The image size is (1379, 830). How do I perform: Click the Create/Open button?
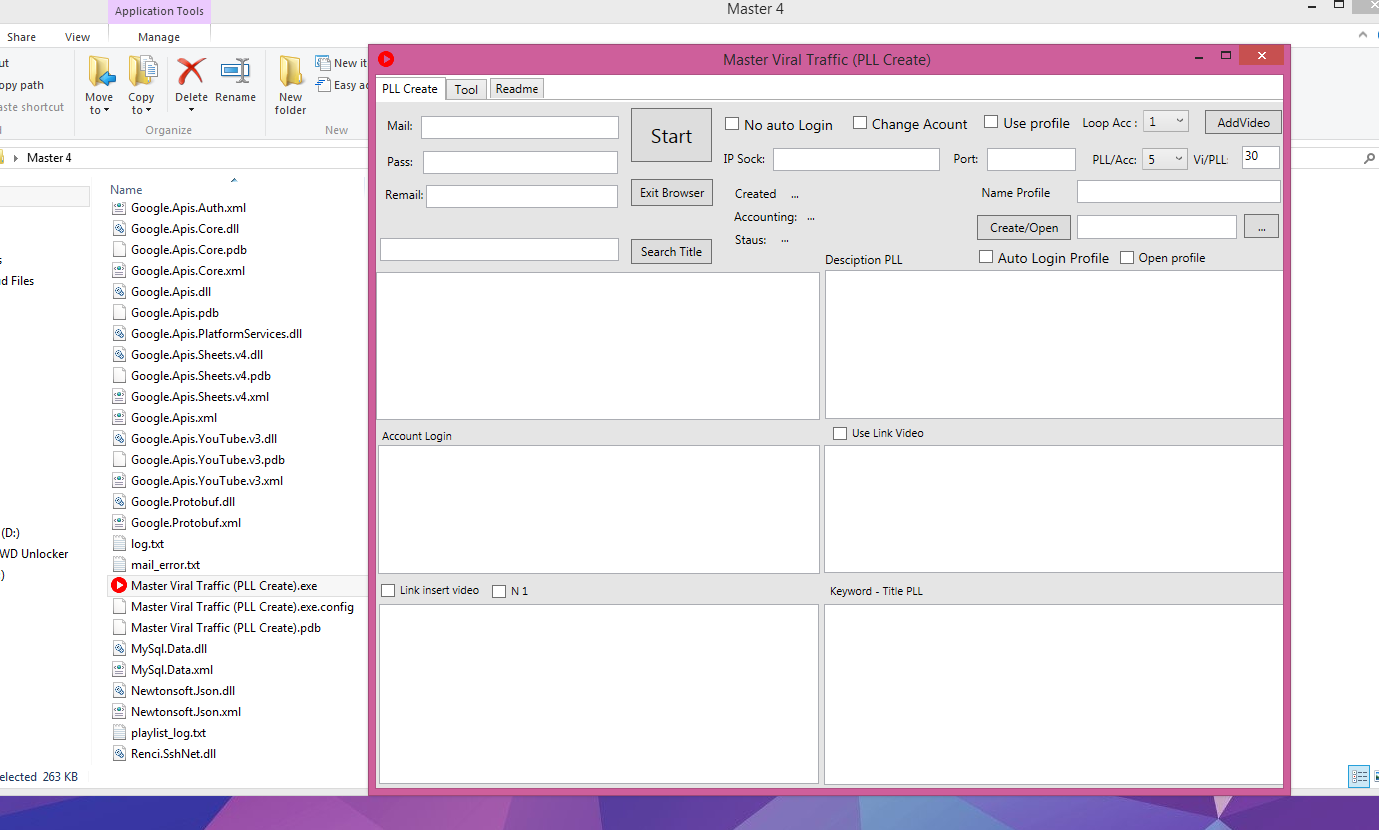click(1024, 227)
